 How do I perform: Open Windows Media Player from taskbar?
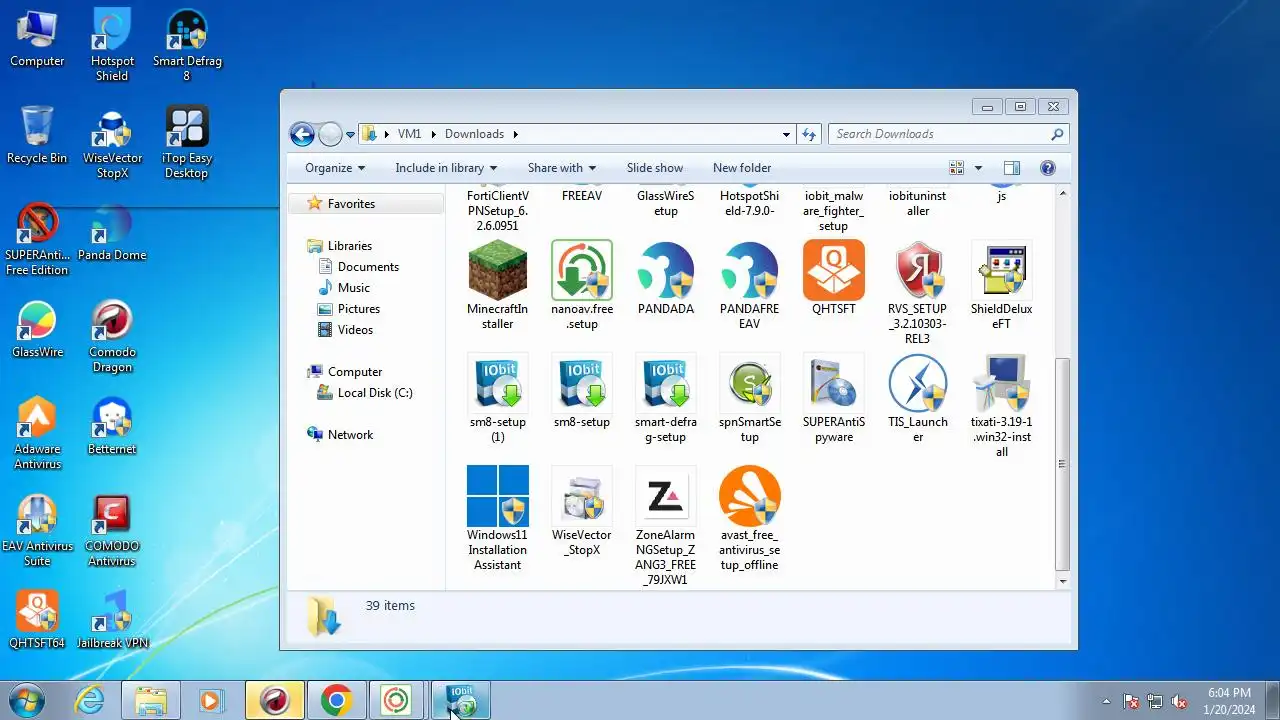coord(211,701)
